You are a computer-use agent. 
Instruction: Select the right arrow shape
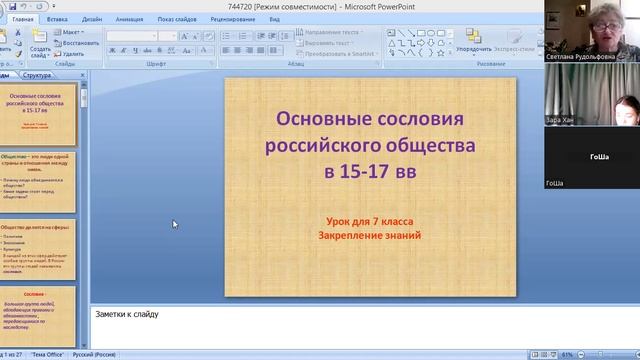[x=421, y=43]
